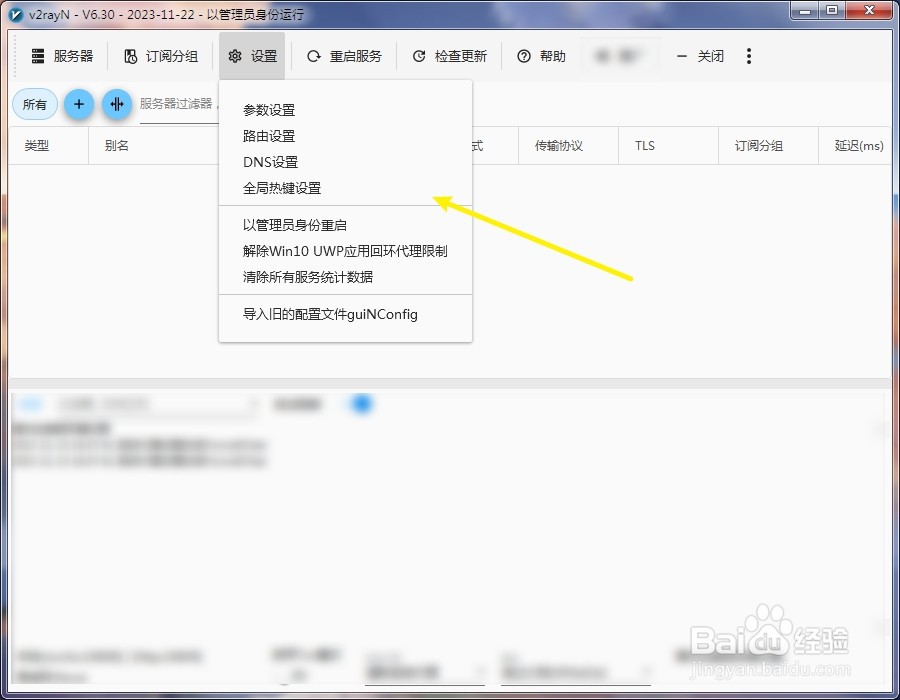Click the blue plus add-group button
Screen dimensions: 900x700
pos(79,104)
